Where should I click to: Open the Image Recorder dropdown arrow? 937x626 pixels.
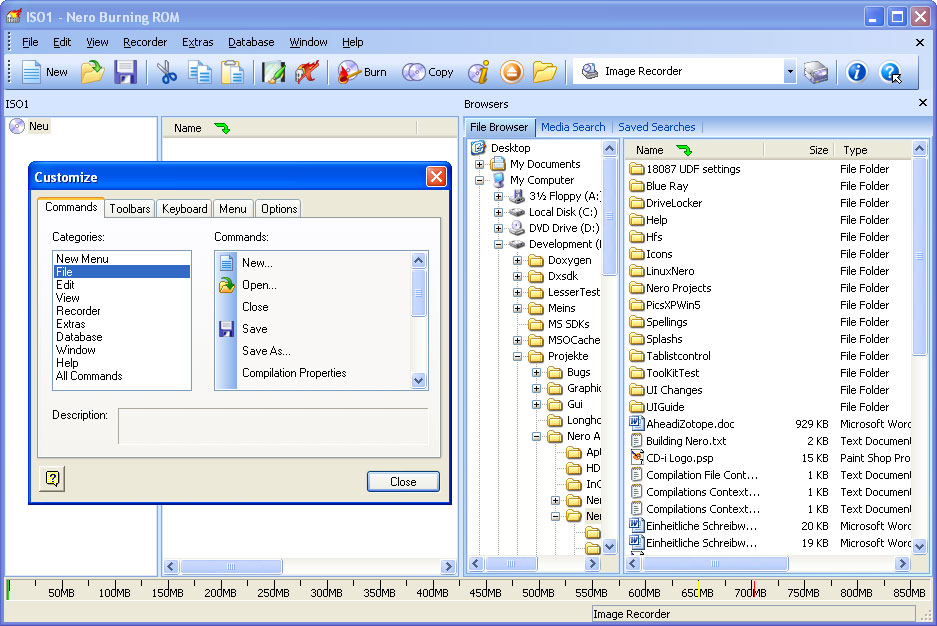(790, 72)
